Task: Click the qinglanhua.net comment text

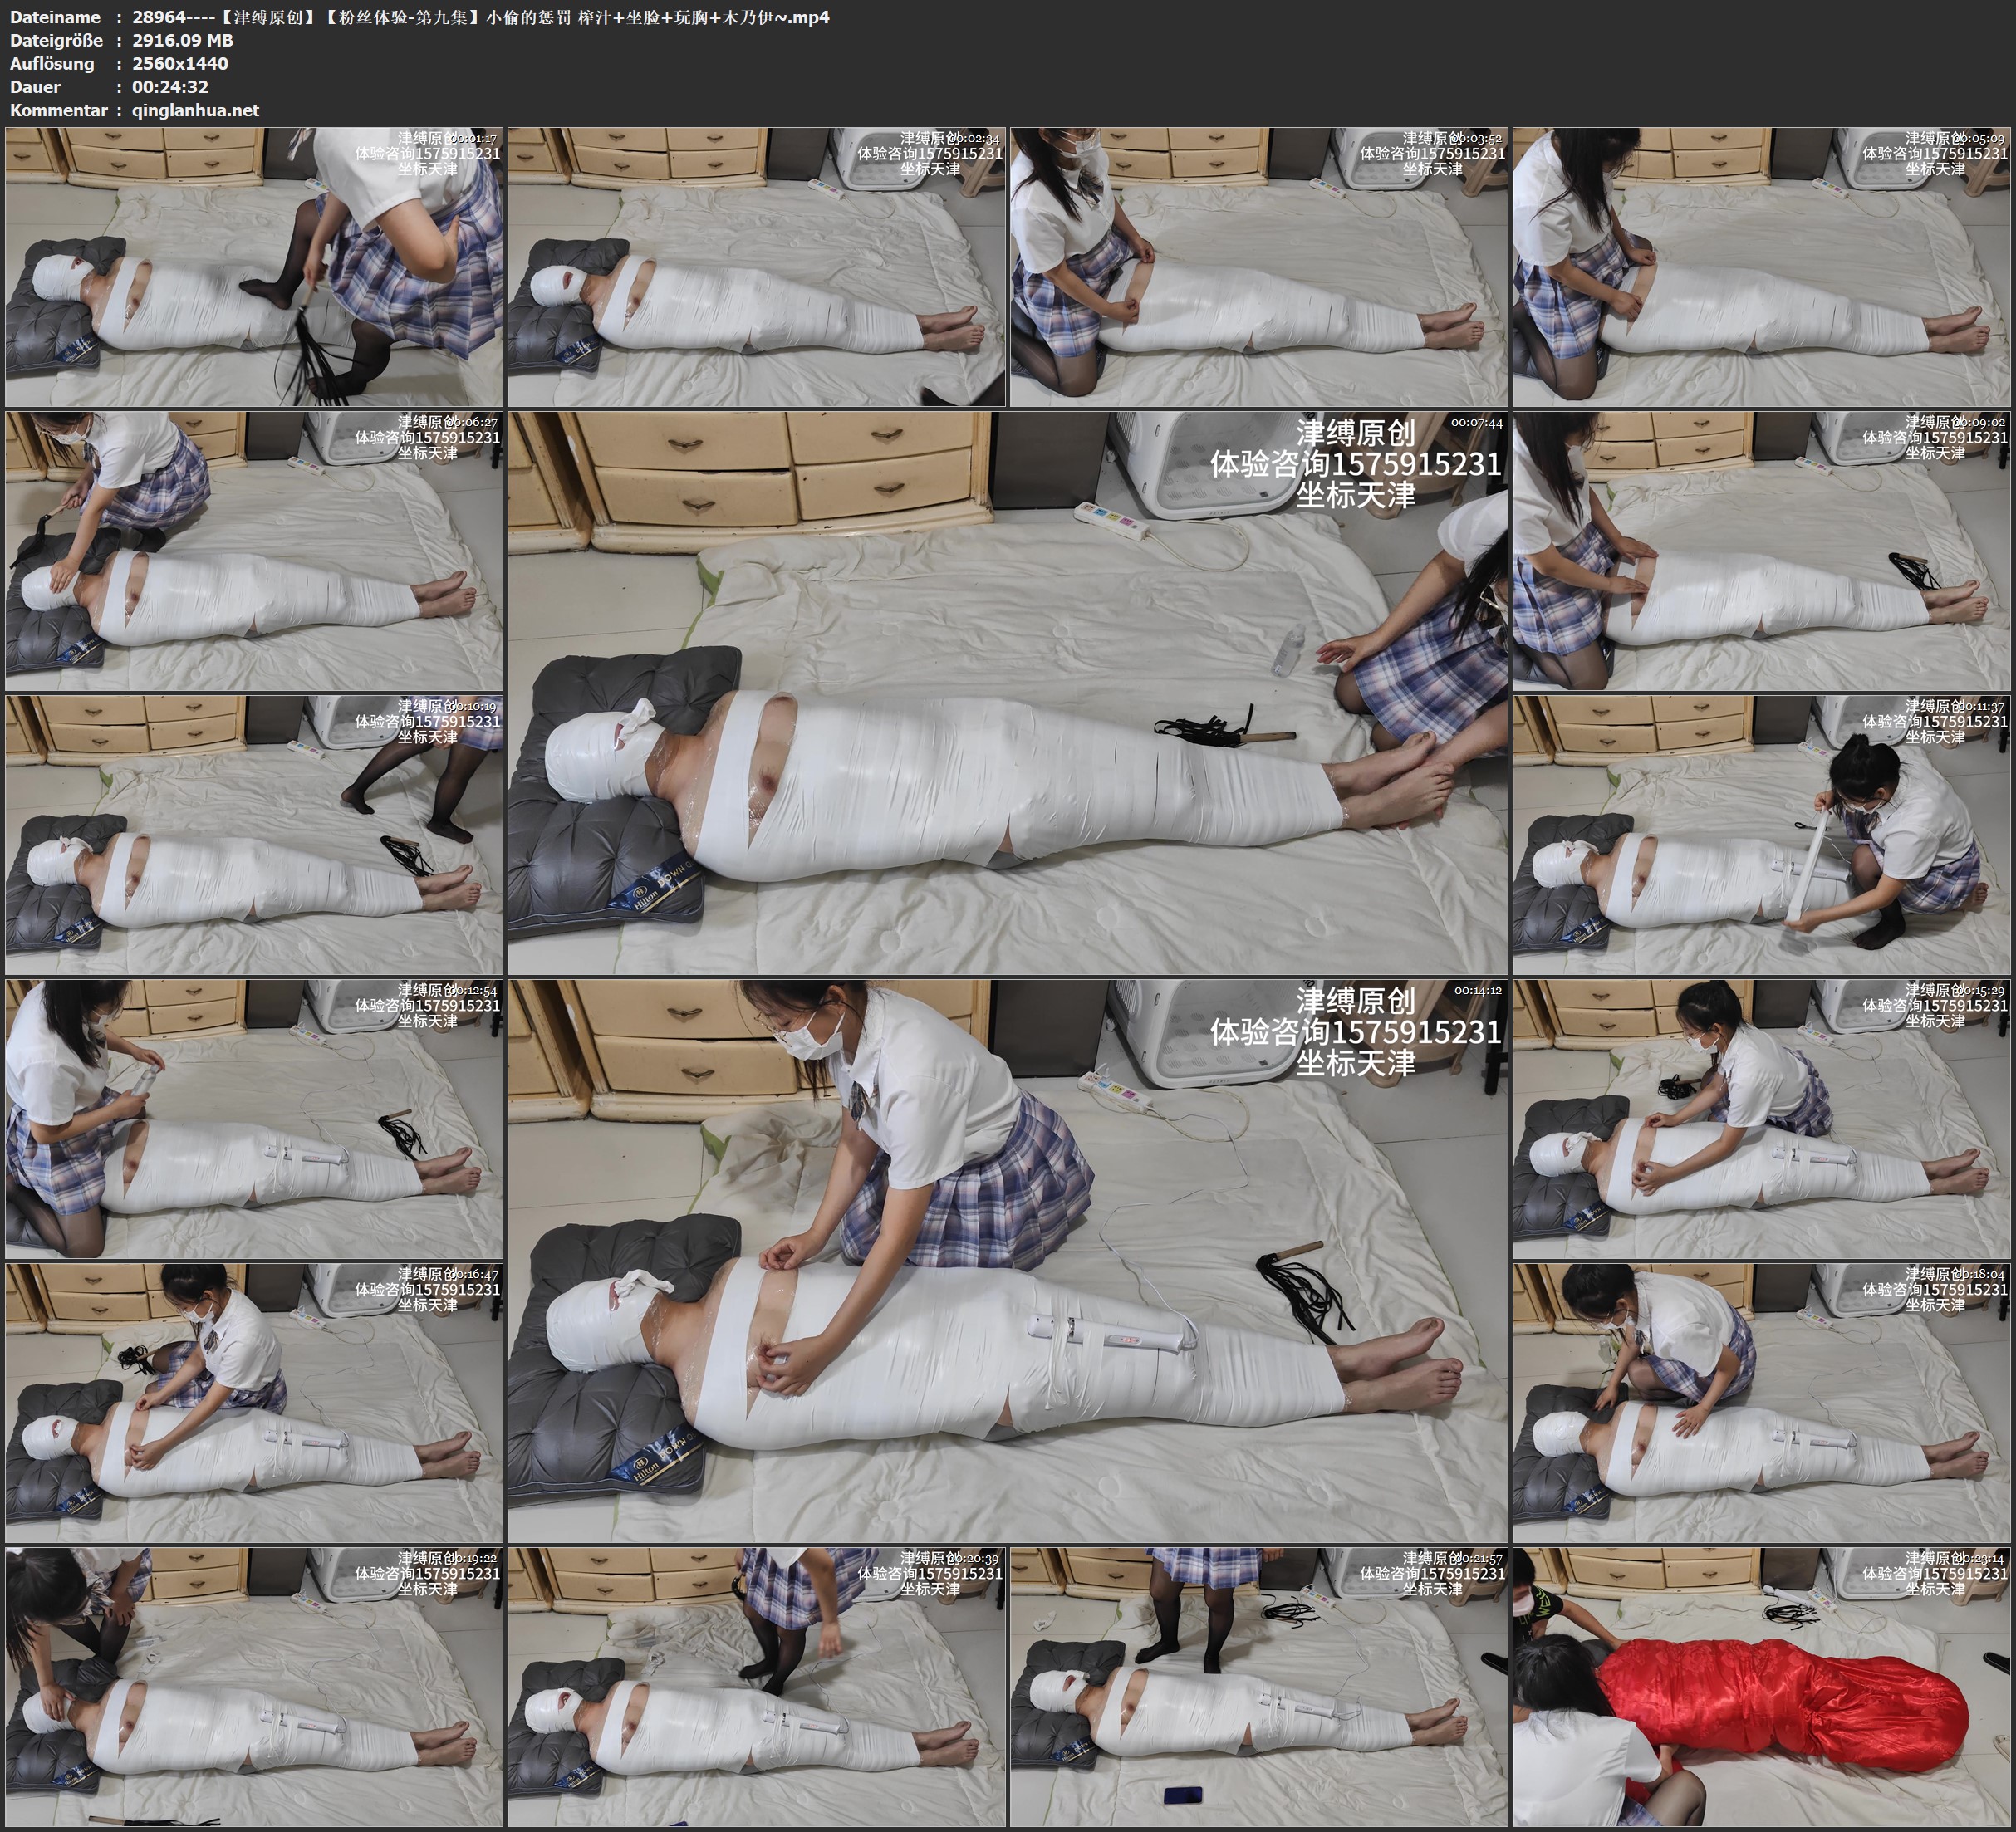Action: pos(195,110)
